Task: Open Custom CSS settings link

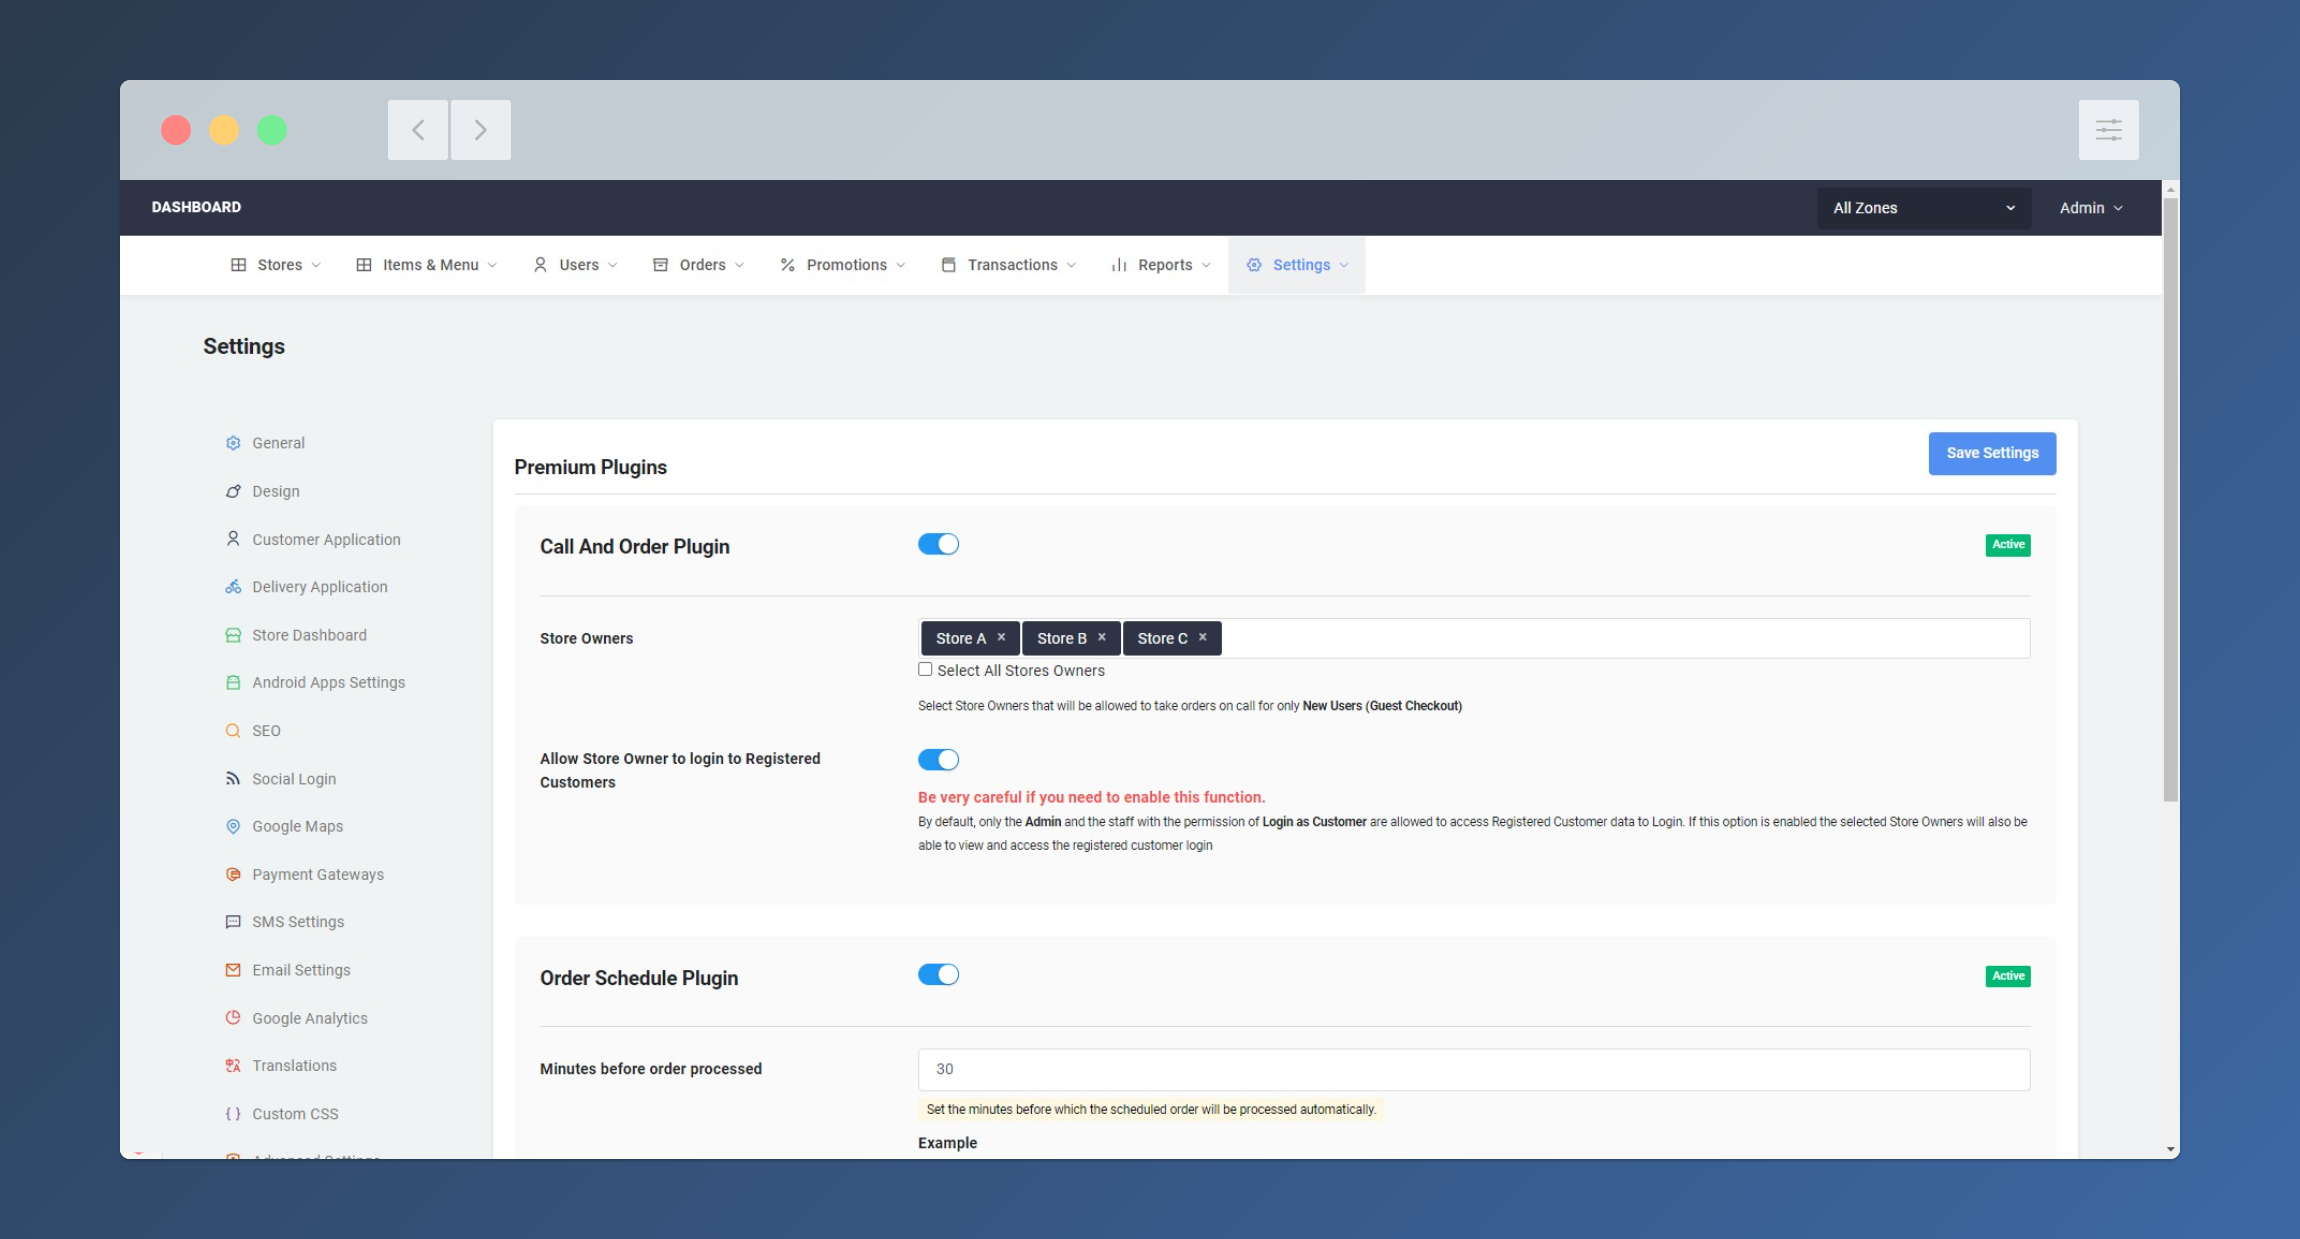Action: [x=295, y=1114]
